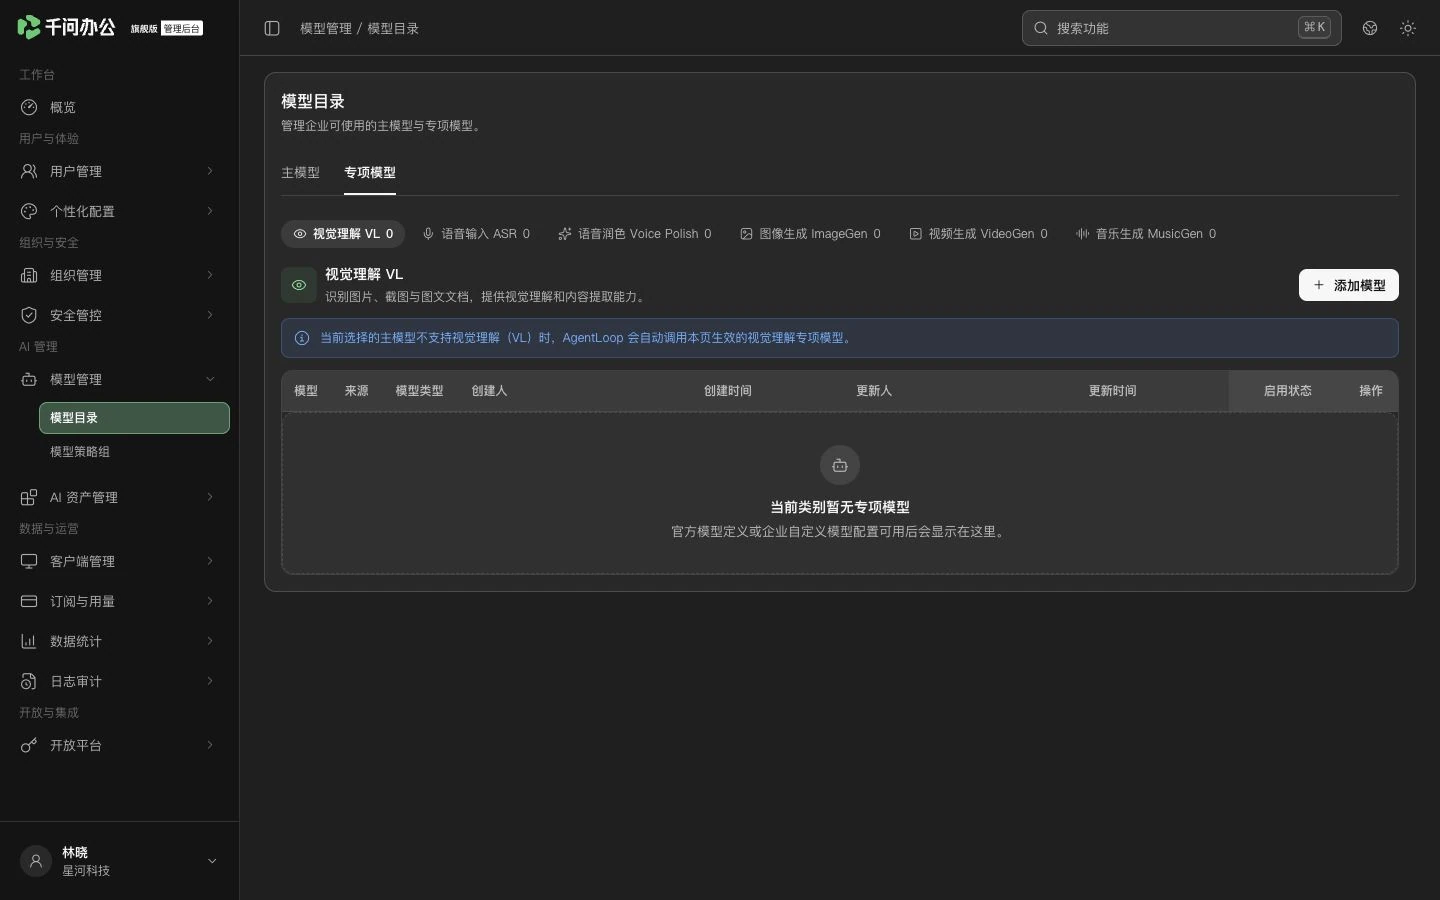This screenshot has width=1440, height=900.
Task: Click the 用户管理 people icon
Action: coord(29,171)
